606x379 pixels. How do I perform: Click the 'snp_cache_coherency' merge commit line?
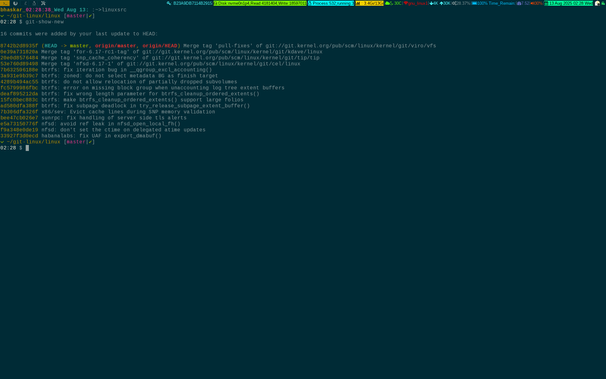(160, 58)
